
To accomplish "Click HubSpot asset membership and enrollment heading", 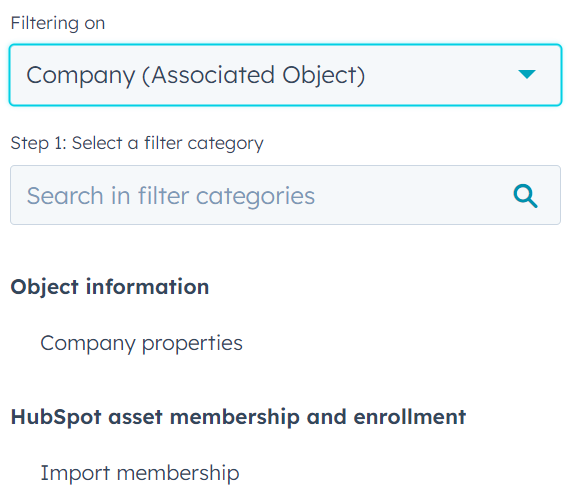I will (x=238, y=417).
